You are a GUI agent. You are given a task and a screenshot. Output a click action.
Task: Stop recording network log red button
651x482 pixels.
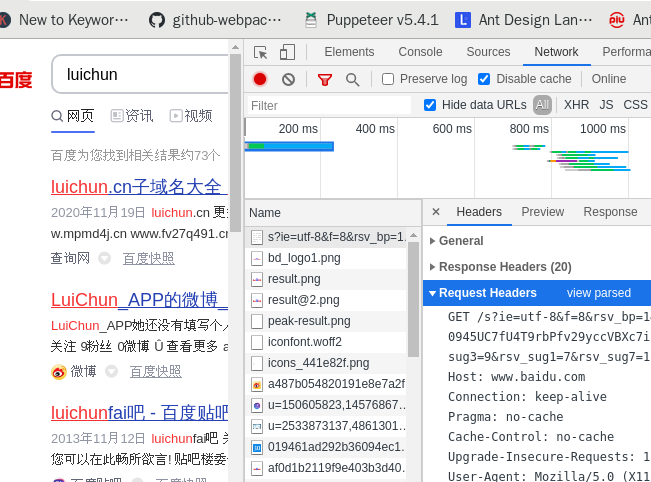[x=260, y=79]
